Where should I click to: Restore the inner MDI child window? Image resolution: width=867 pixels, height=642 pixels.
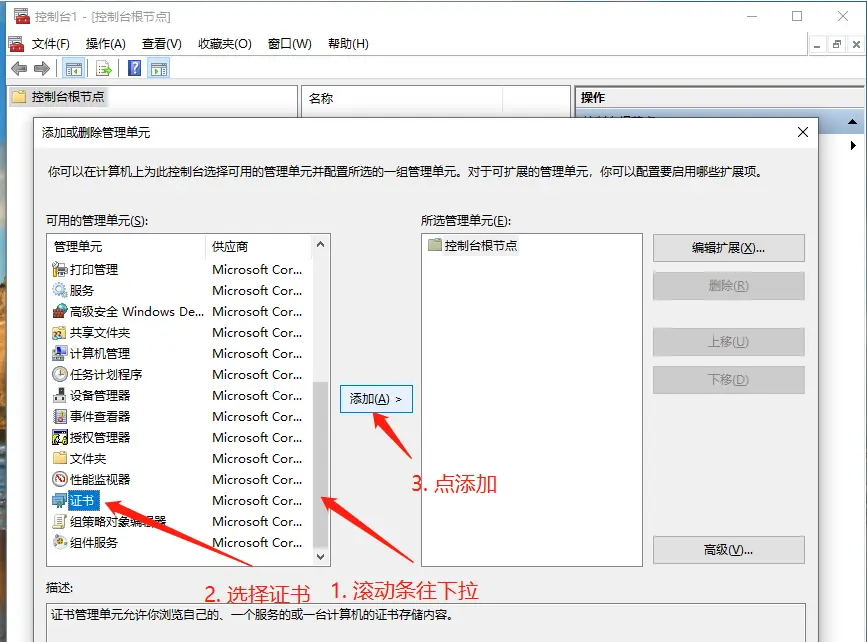click(x=837, y=44)
